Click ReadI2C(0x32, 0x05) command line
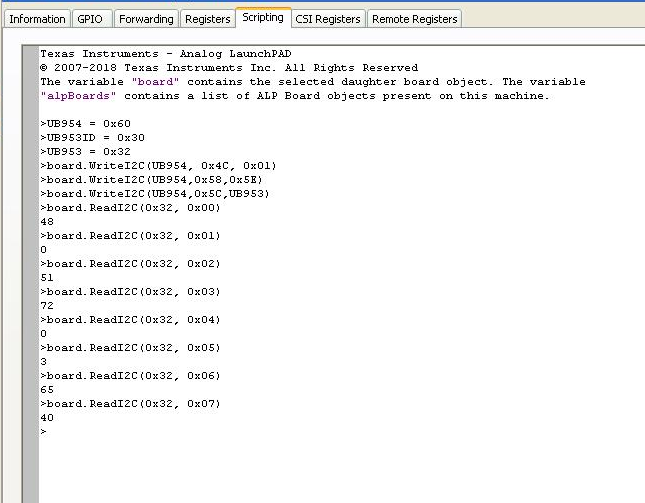This screenshot has width=645, height=503. pyautogui.click(x=130, y=348)
